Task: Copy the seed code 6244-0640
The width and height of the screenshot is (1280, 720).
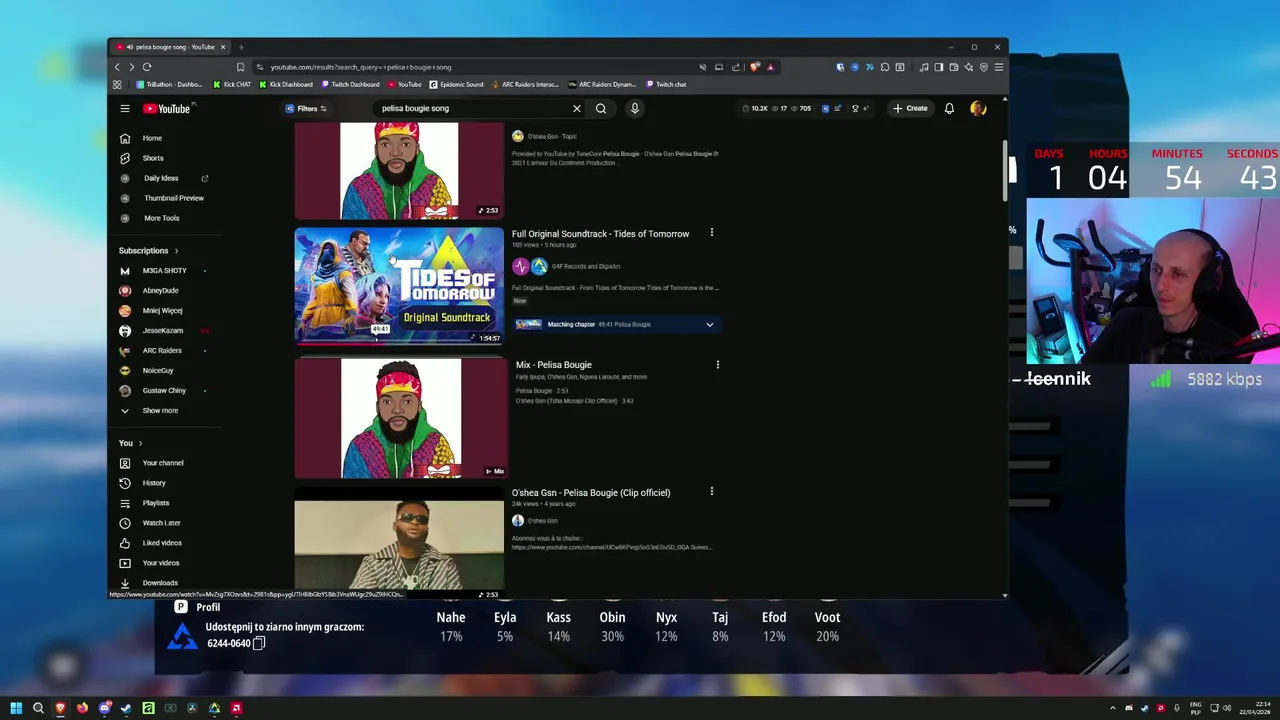Action: [x=259, y=643]
